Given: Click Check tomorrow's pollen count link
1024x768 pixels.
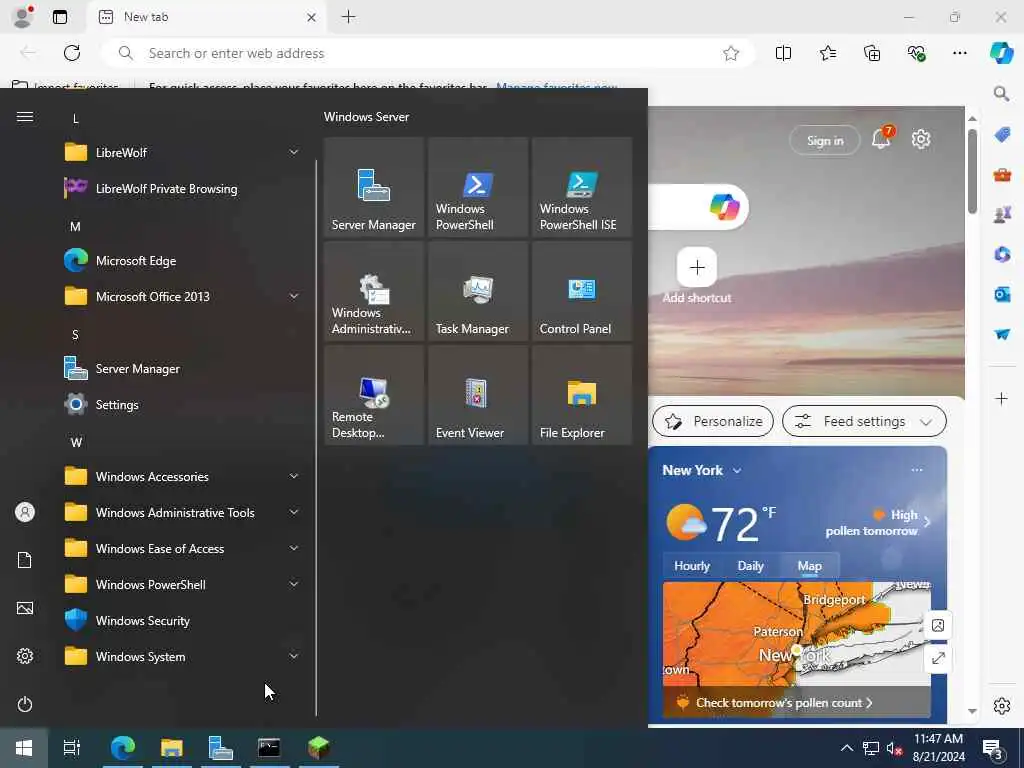Looking at the screenshot, I should tap(784, 703).
